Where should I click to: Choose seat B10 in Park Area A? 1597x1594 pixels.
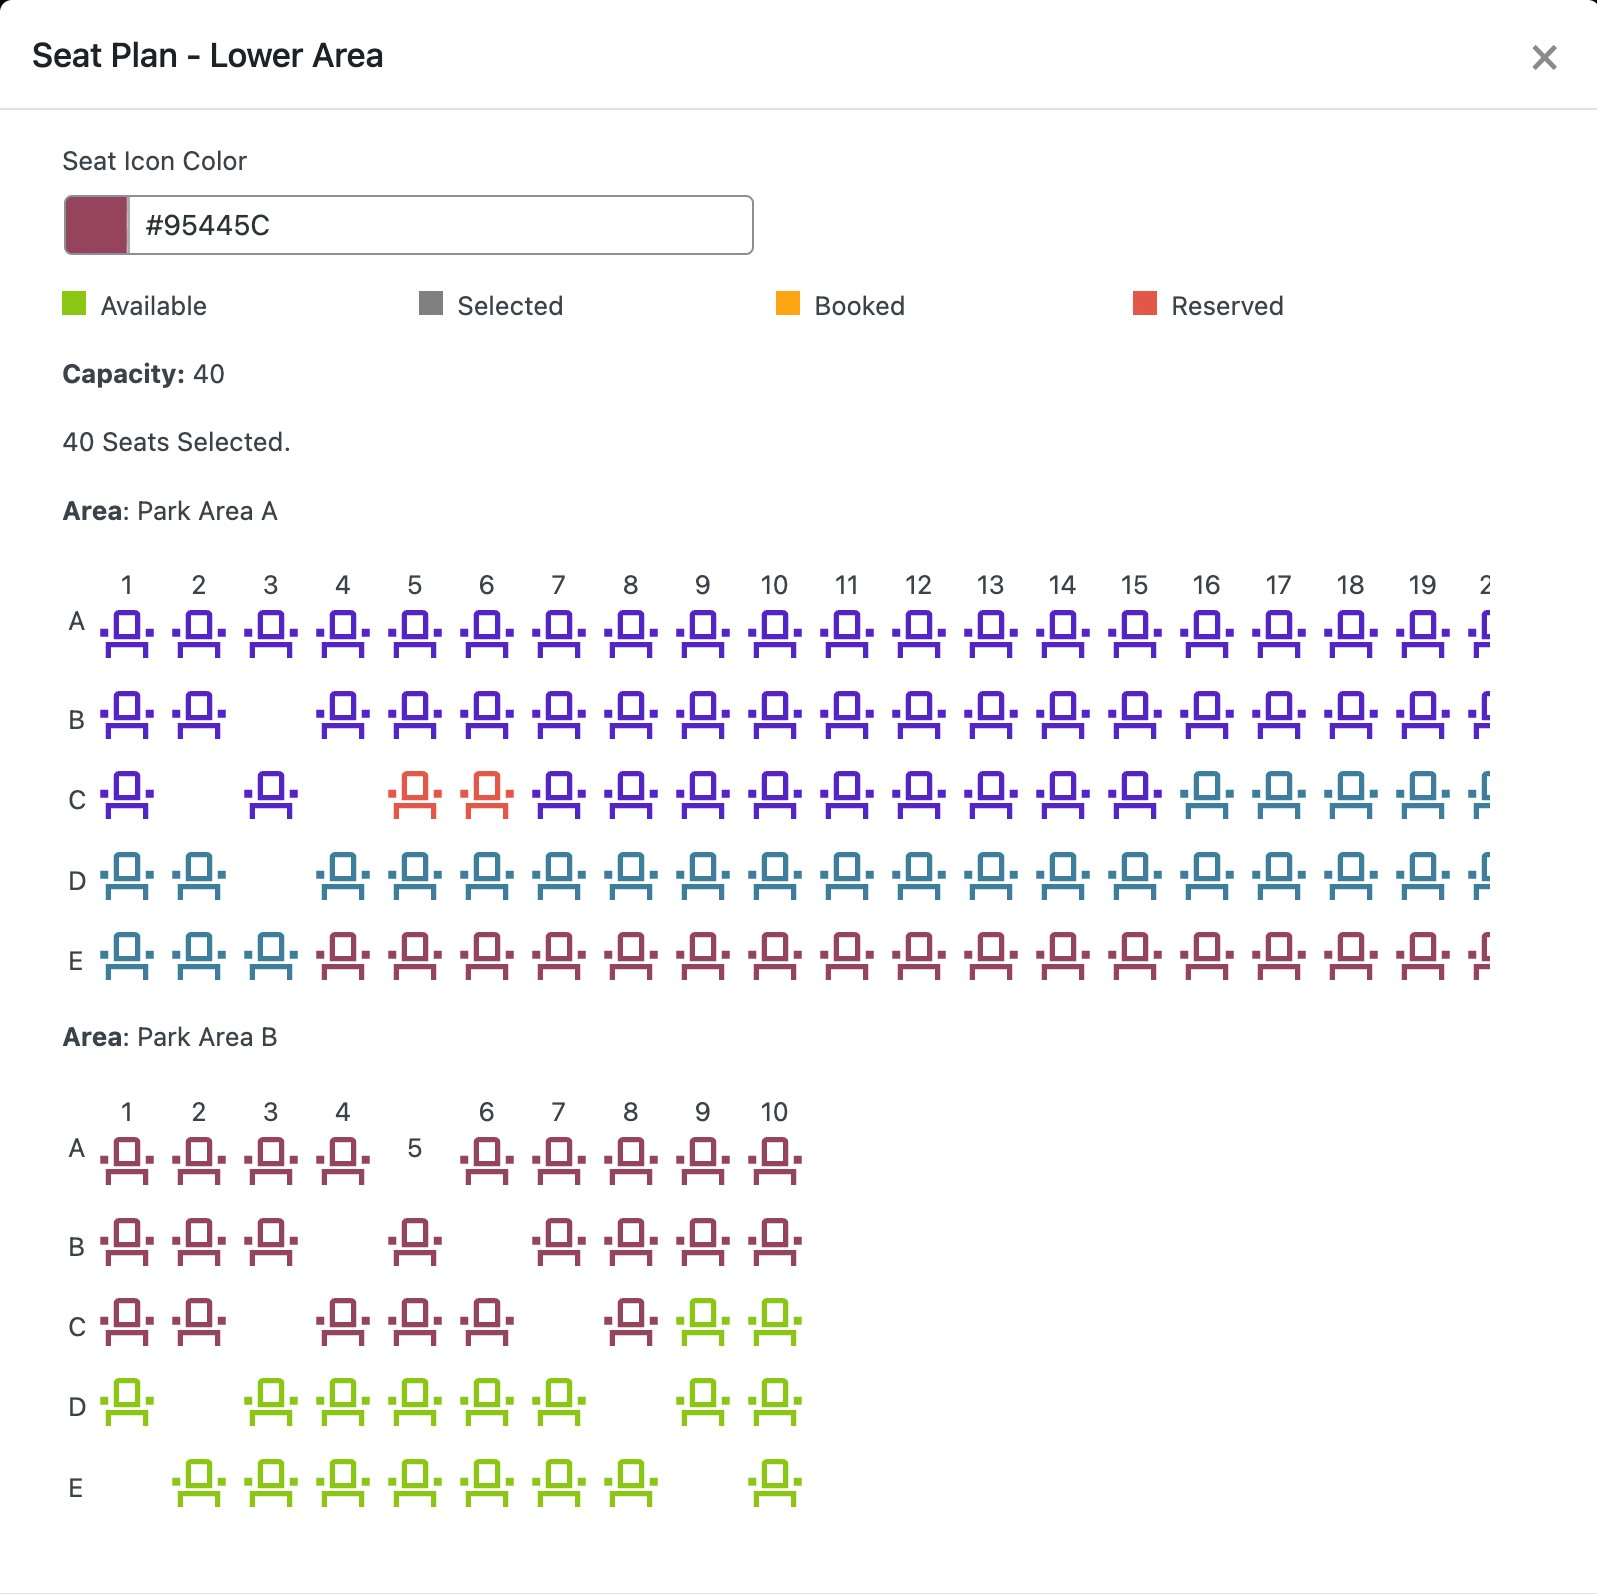tap(775, 714)
